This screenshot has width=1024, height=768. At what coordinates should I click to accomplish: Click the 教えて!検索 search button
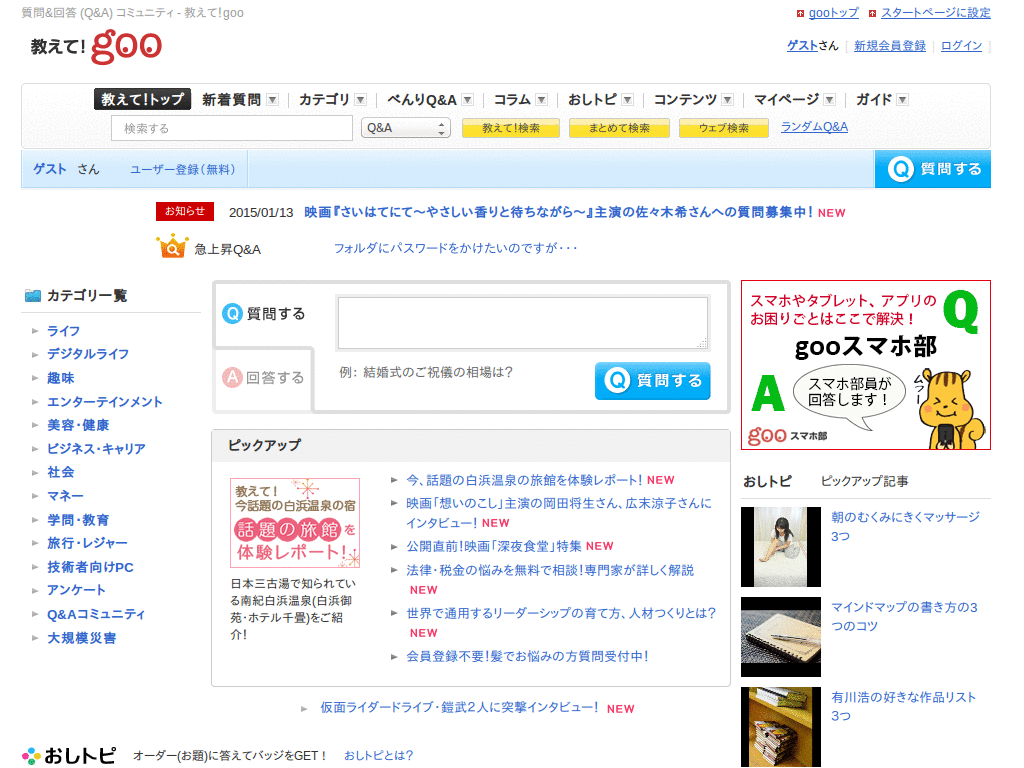click(511, 128)
